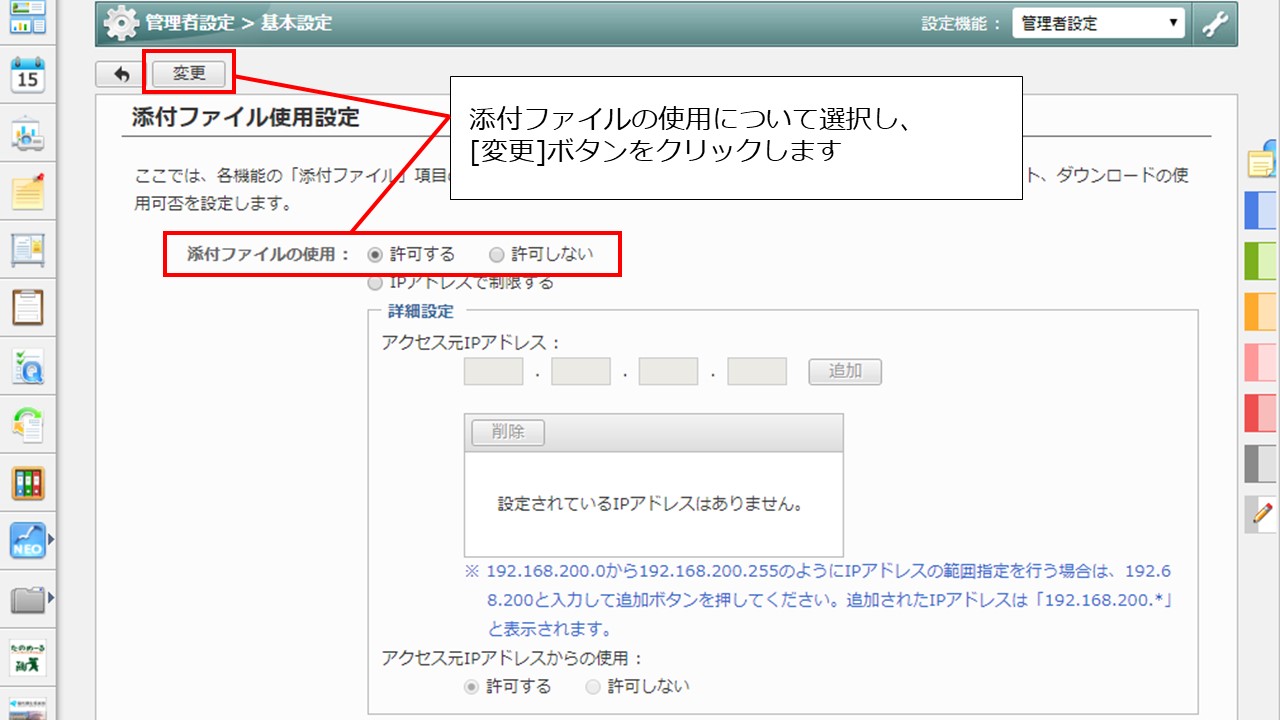Select the IPアドレスで制限する radio option
Image resolution: width=1280 pixels, height=720 pixels.
[x=375, y=283]
